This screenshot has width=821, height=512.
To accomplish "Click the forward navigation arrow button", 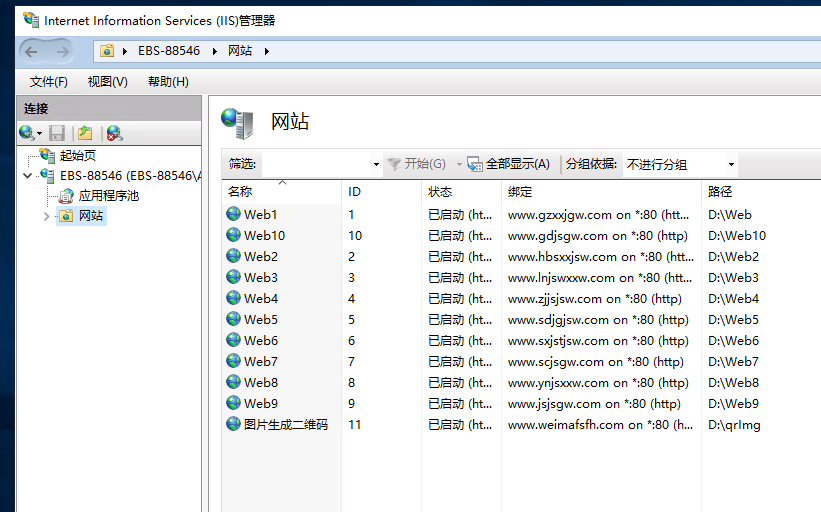I will click(63, 51).
